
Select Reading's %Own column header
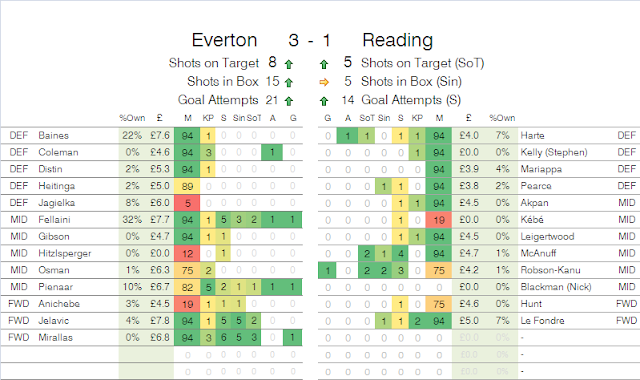tap(502, 118)
